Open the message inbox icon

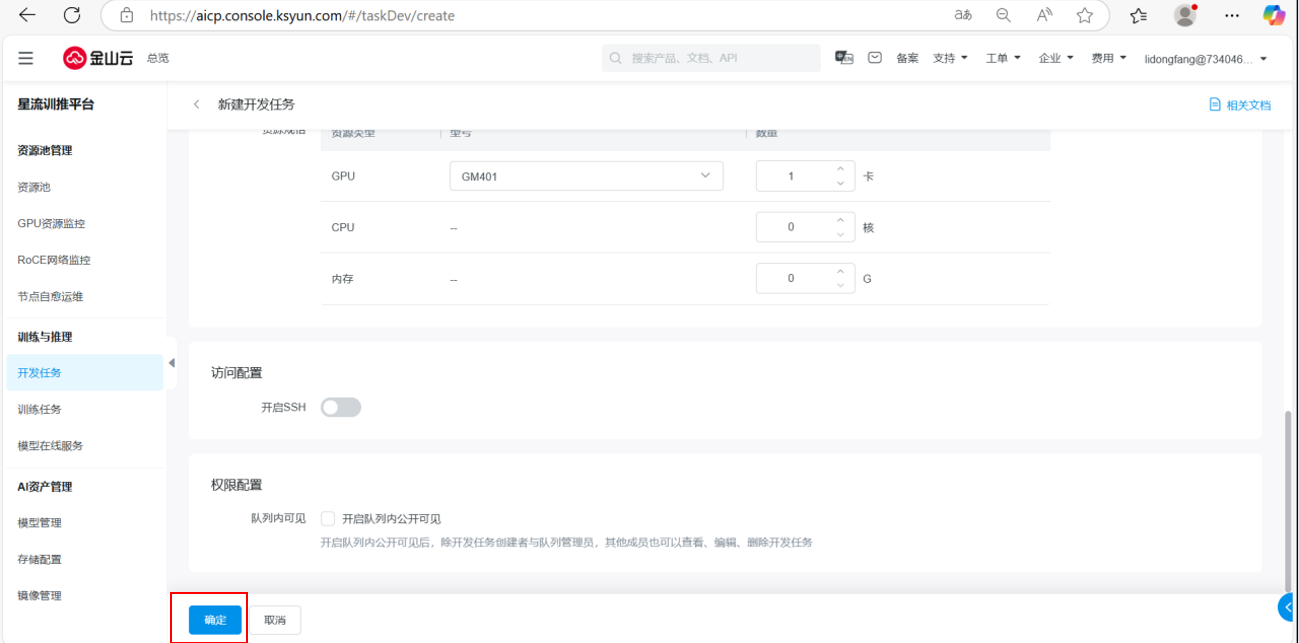[874, 58]
